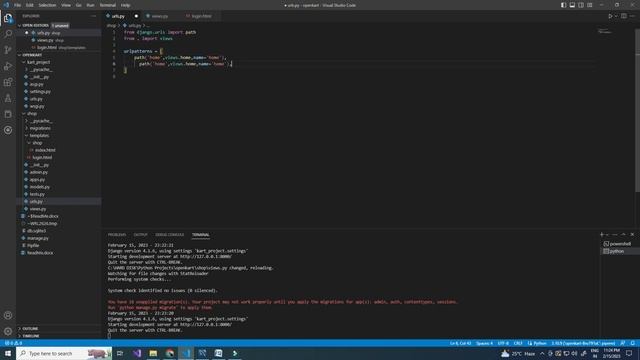
Task: Open settings.py in kart_project
Action: tap(40, 91)
